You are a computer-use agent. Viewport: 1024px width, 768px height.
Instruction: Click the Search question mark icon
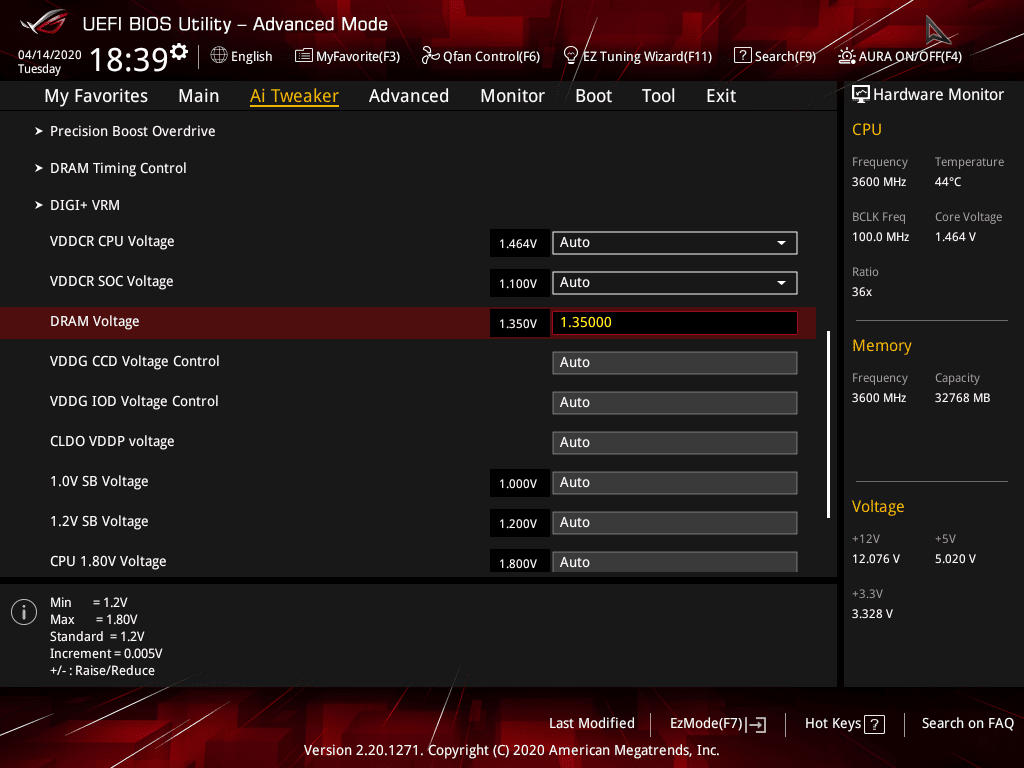tap(743, 56)
